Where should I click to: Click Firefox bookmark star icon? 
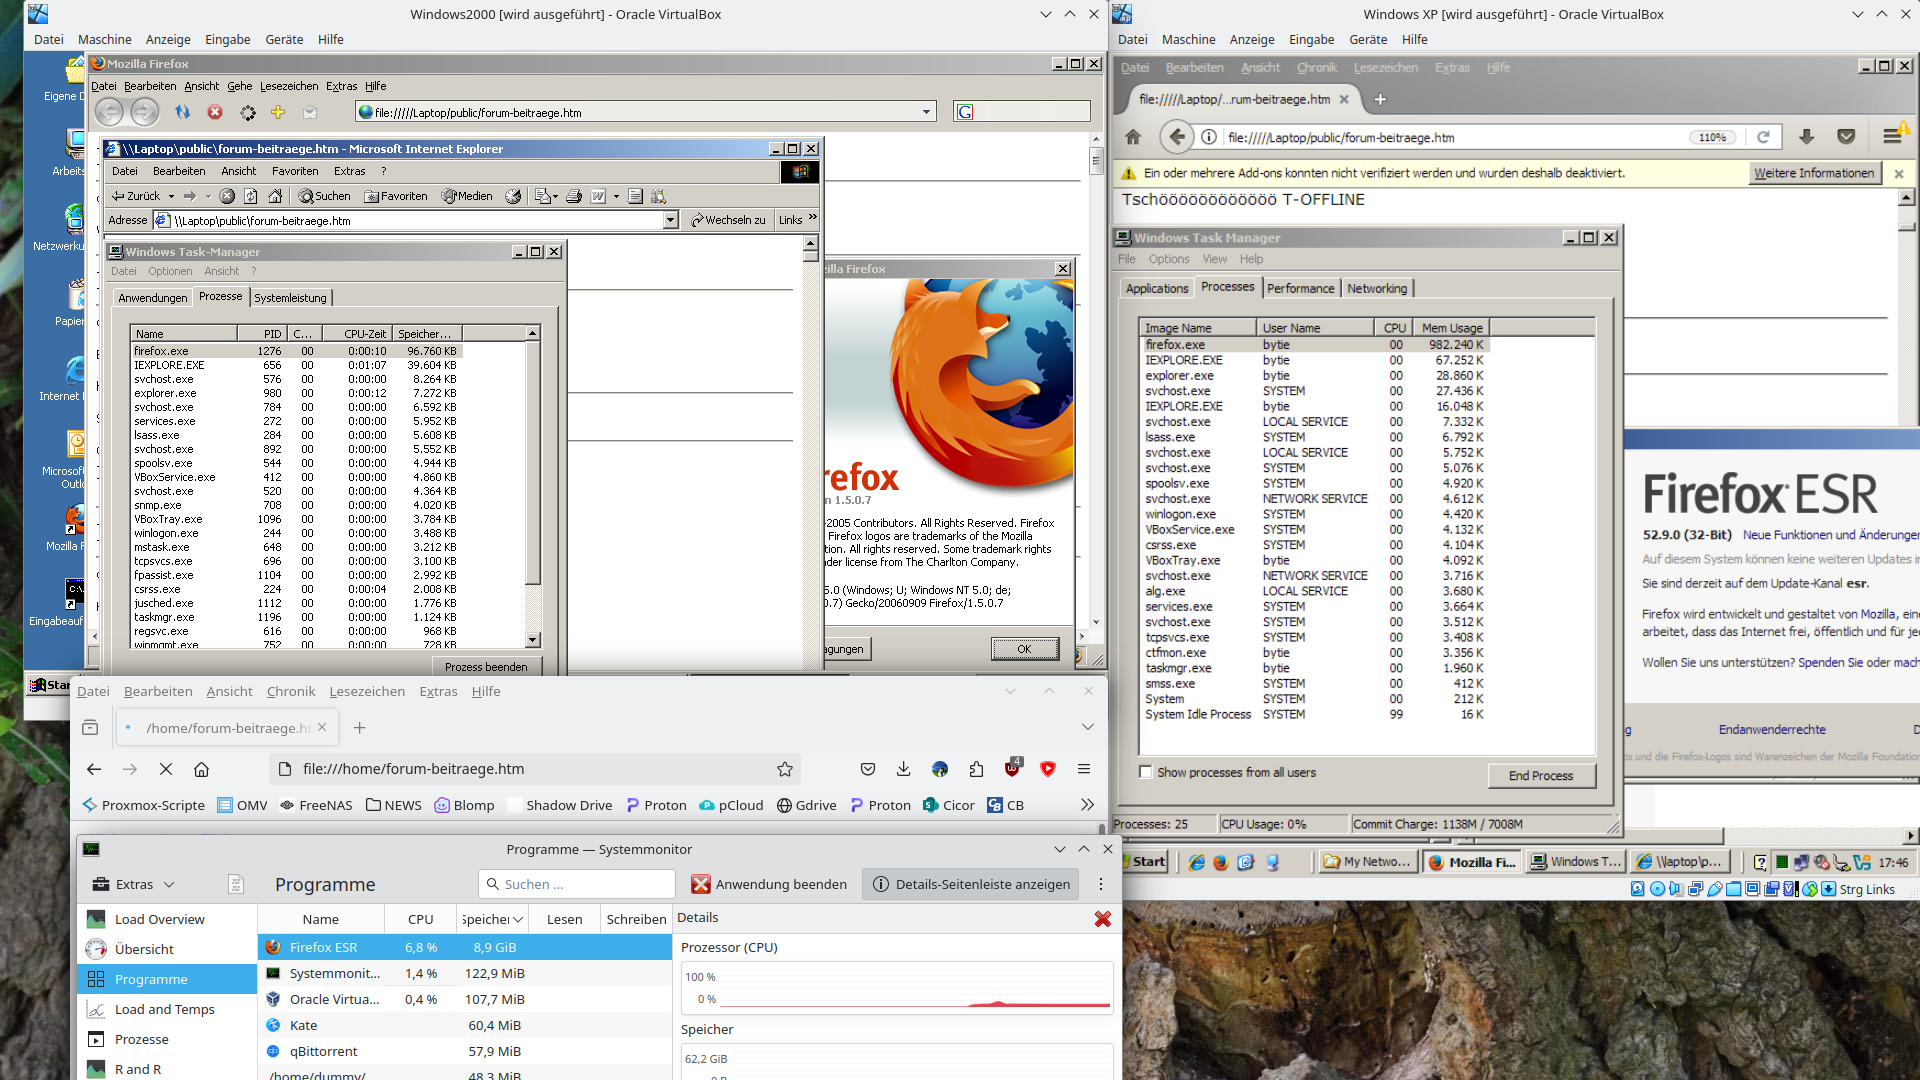click(785, 769)
